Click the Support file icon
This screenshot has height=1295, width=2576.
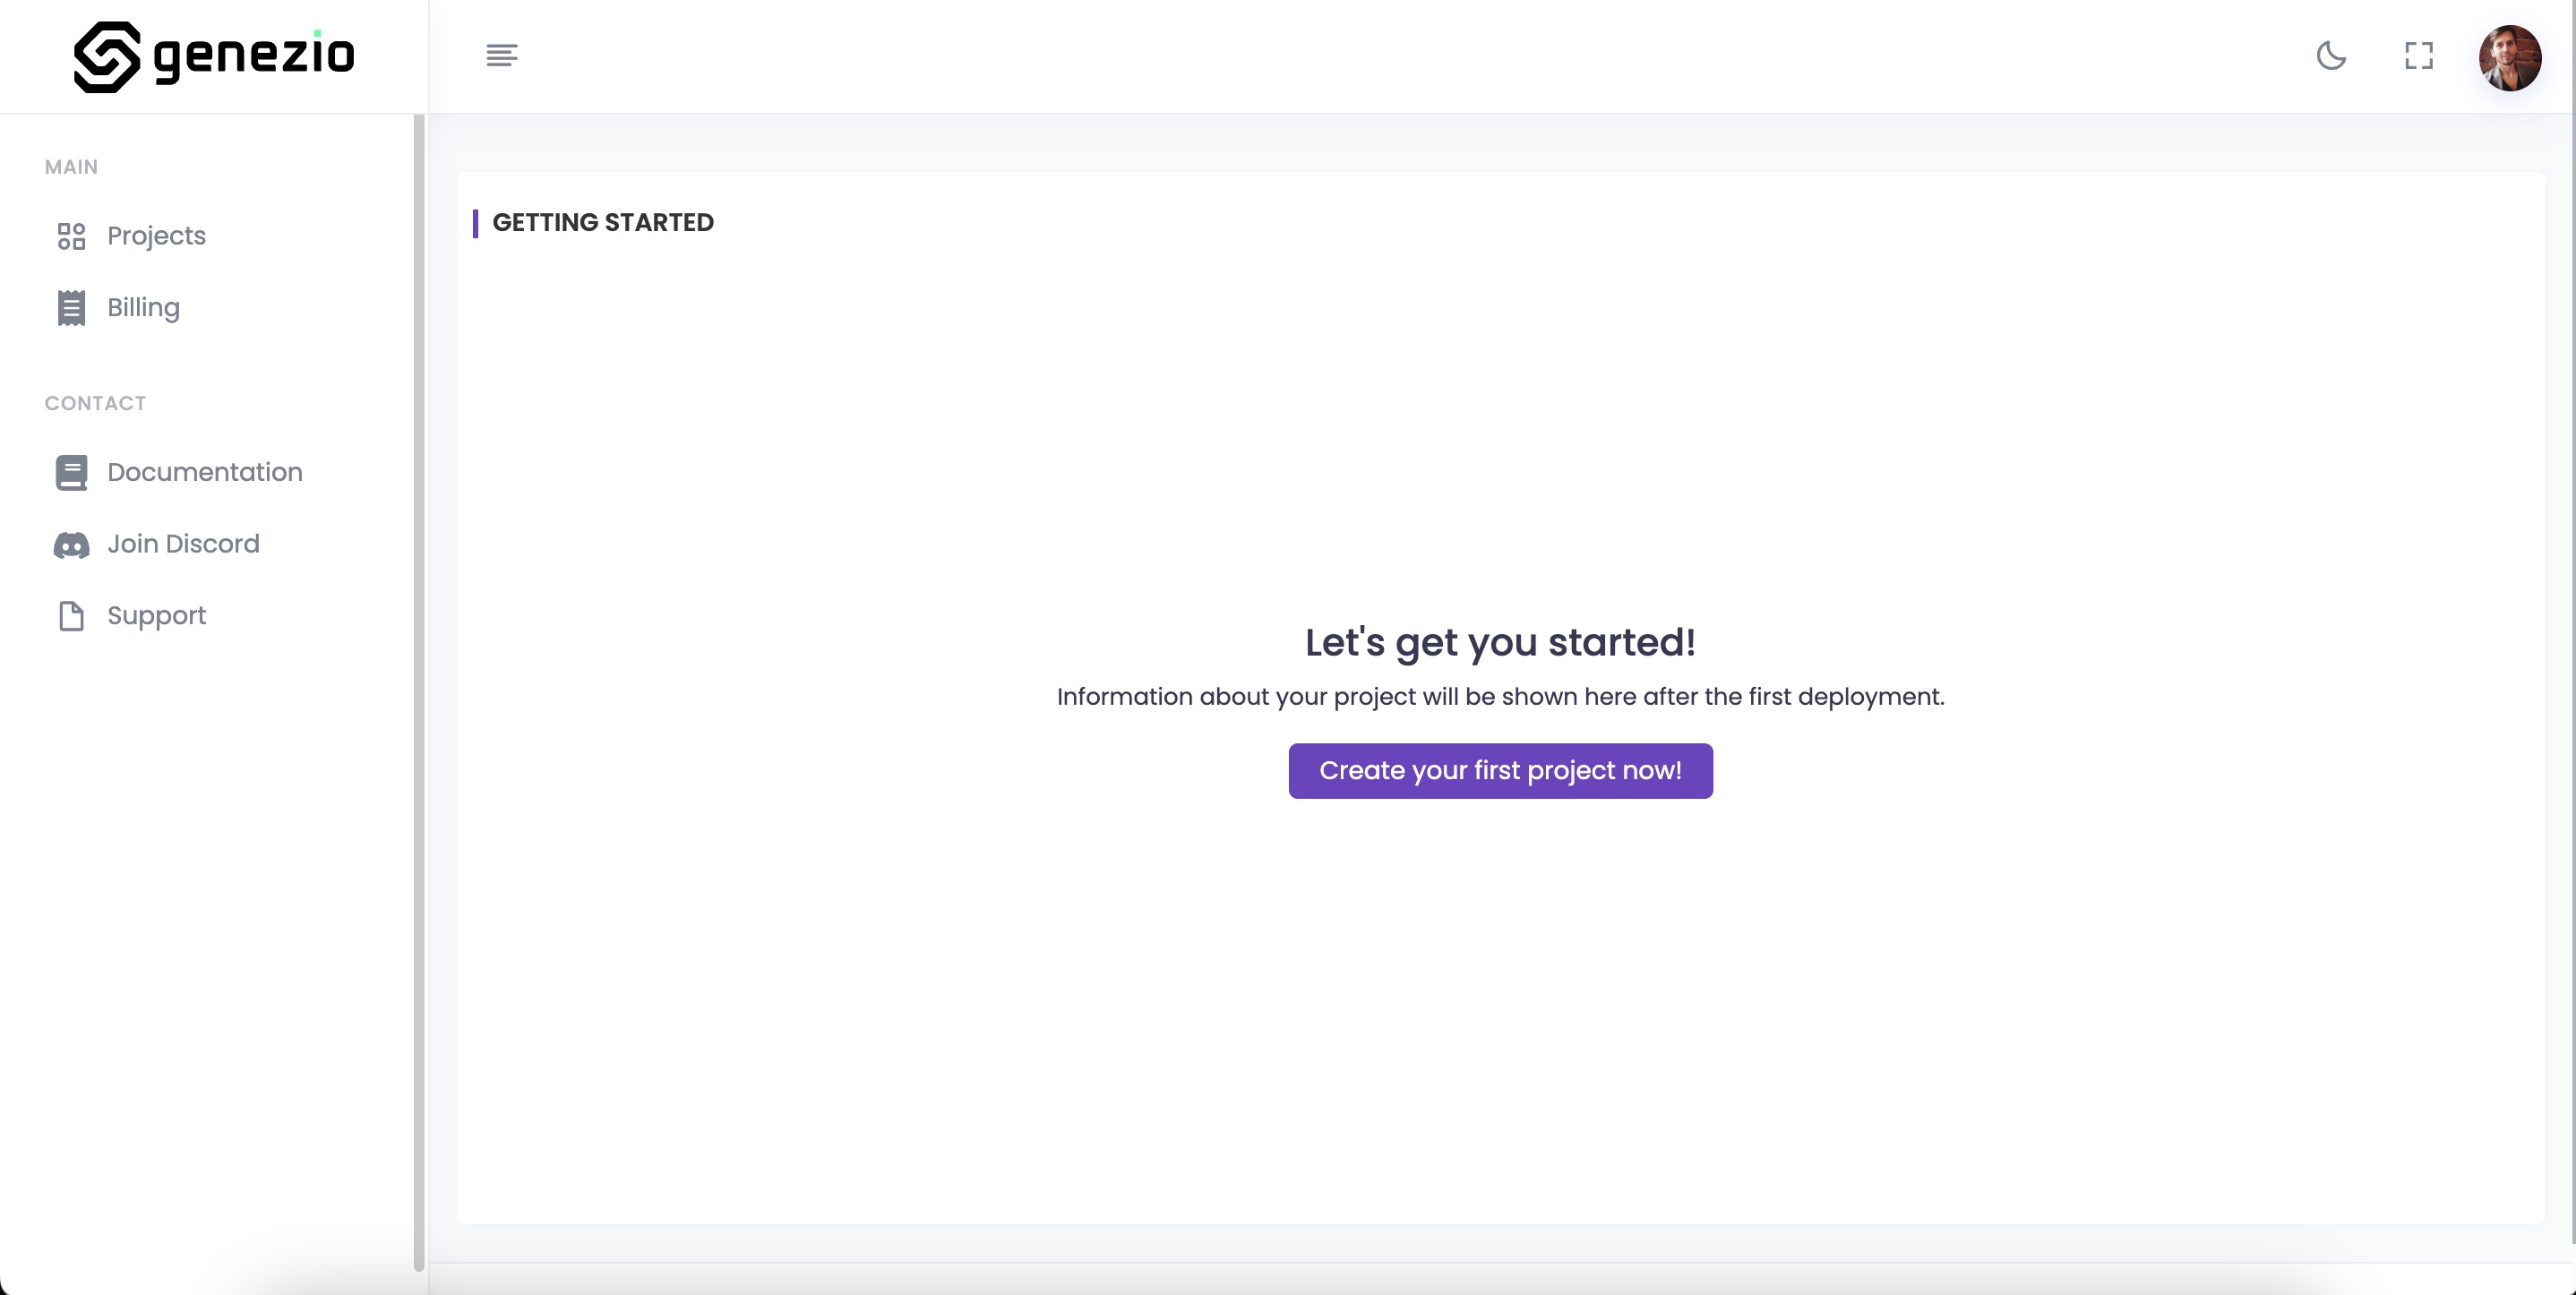coord(71,616)
